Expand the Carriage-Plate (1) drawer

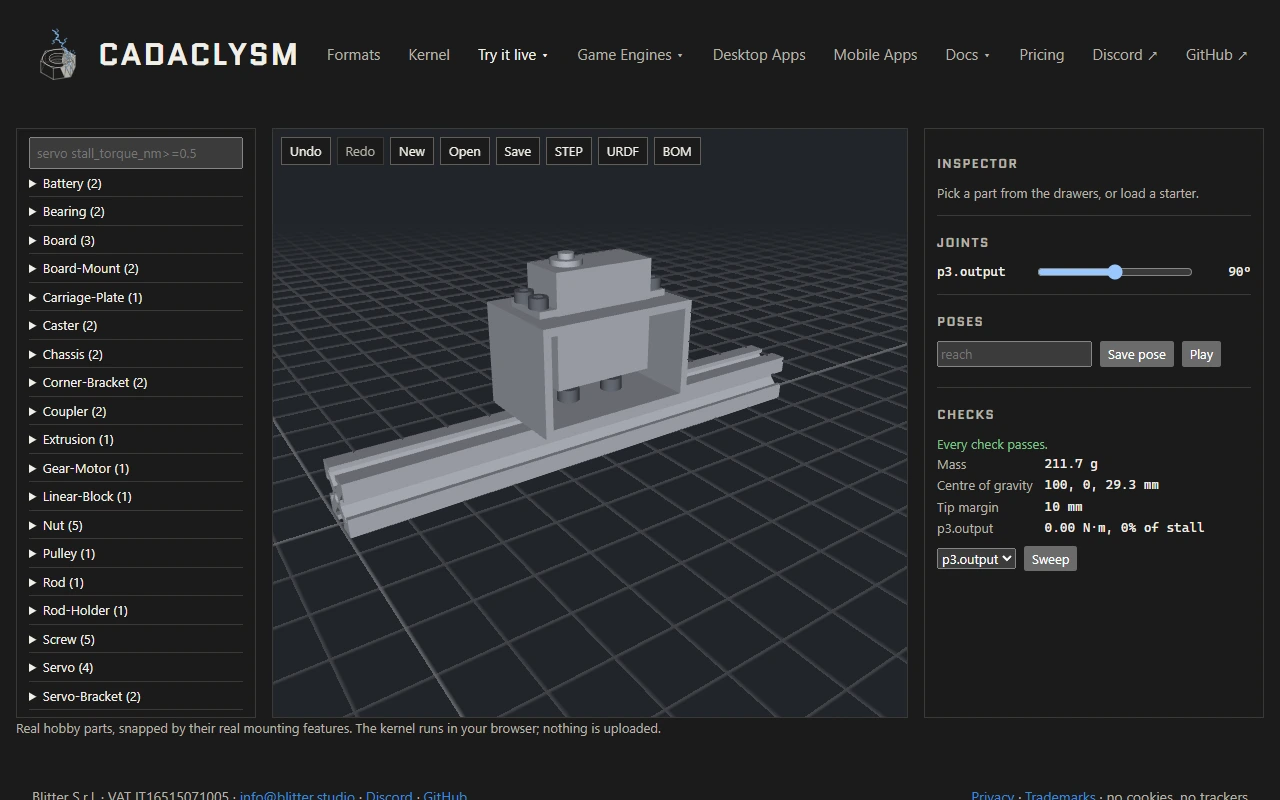click(x=136, y=298)
